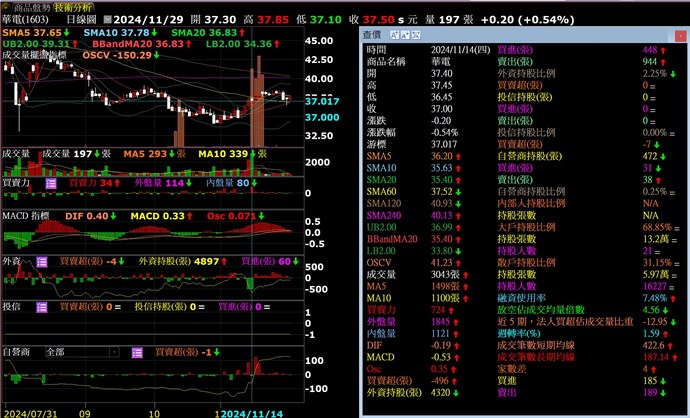Switch to the 技術分析 tab
This screenshot has height=418, width=690.
[x=72, y=6]
